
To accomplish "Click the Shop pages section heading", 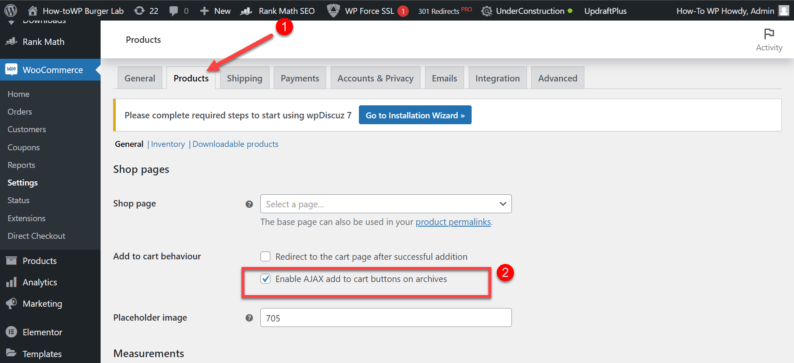I will point(141,170).
